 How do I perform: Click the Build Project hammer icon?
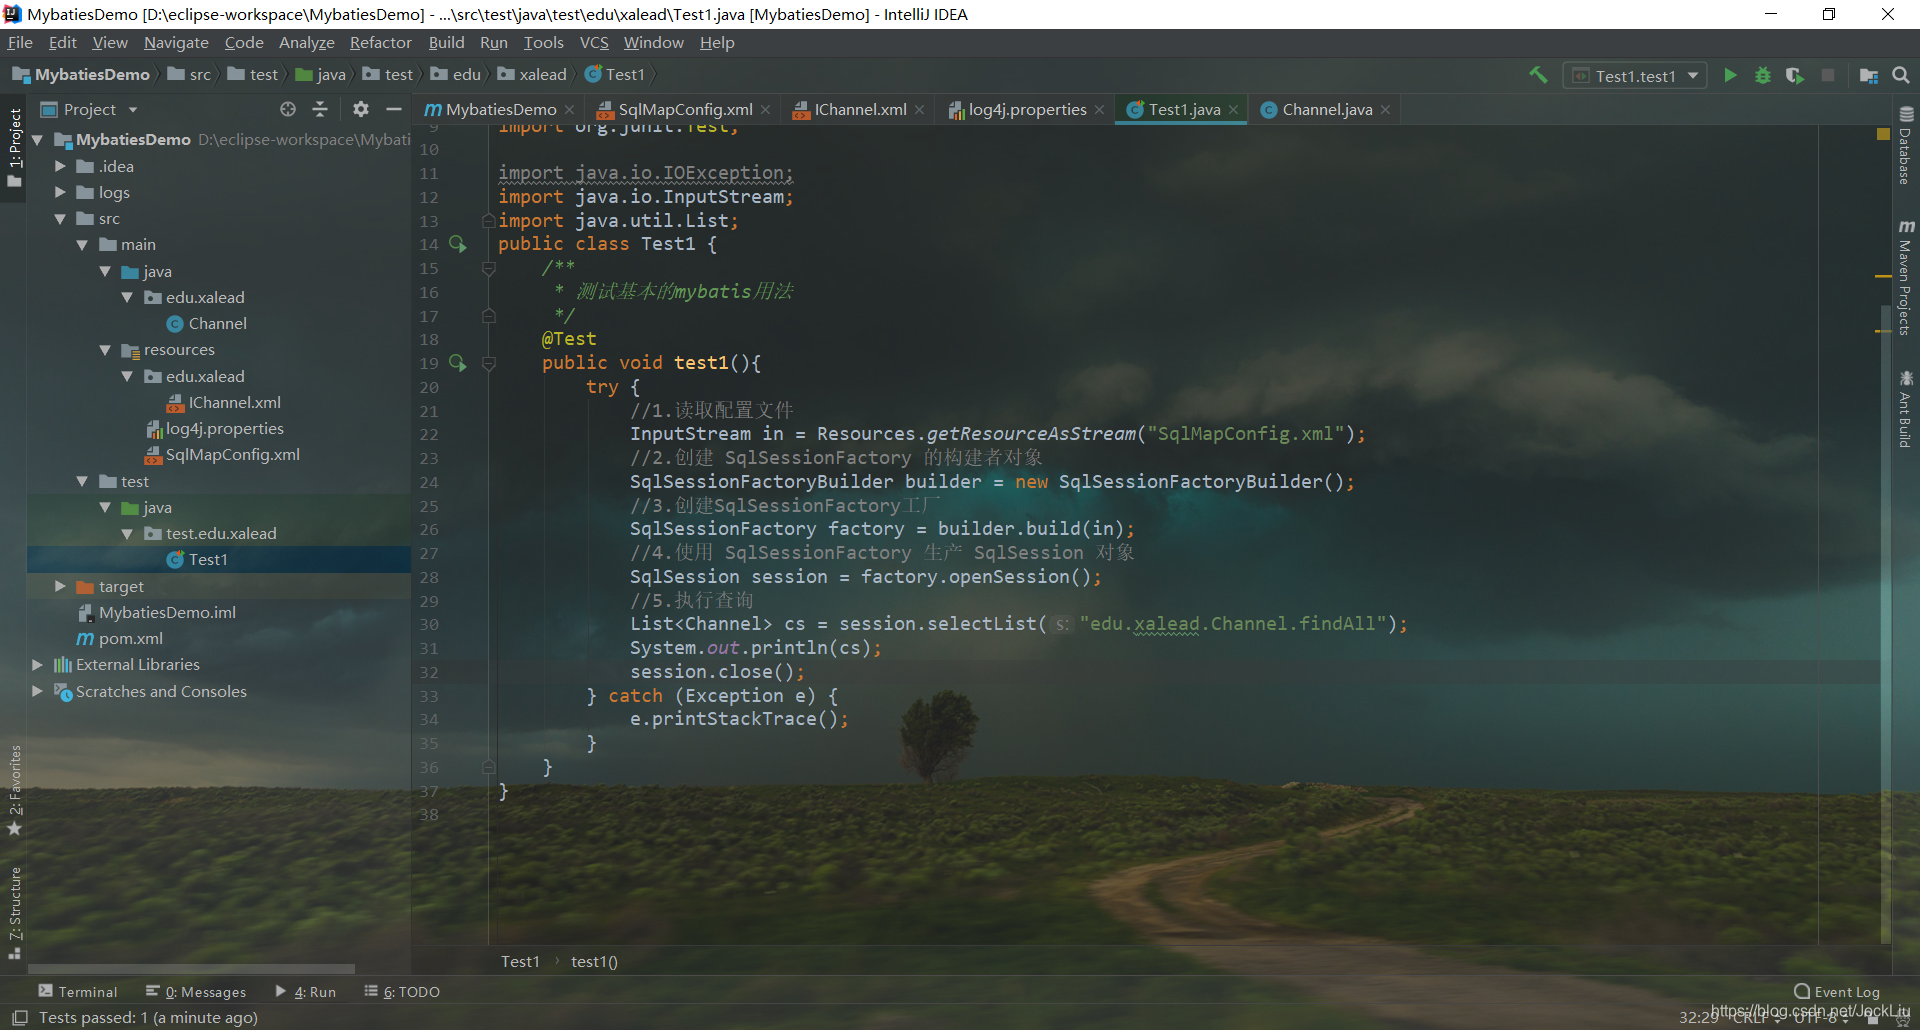pos(1538,75)
